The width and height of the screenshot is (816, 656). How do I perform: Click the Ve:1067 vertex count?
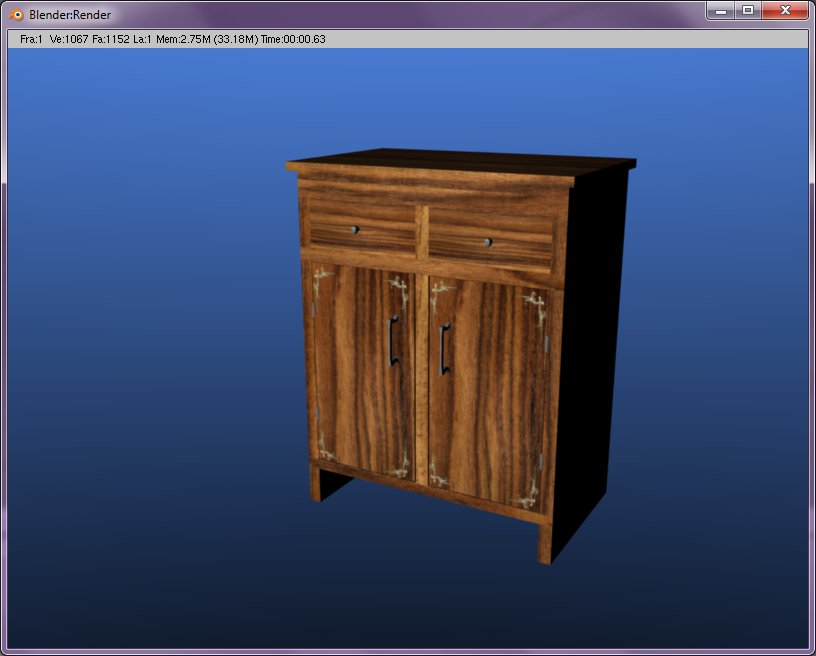(69, 39)
